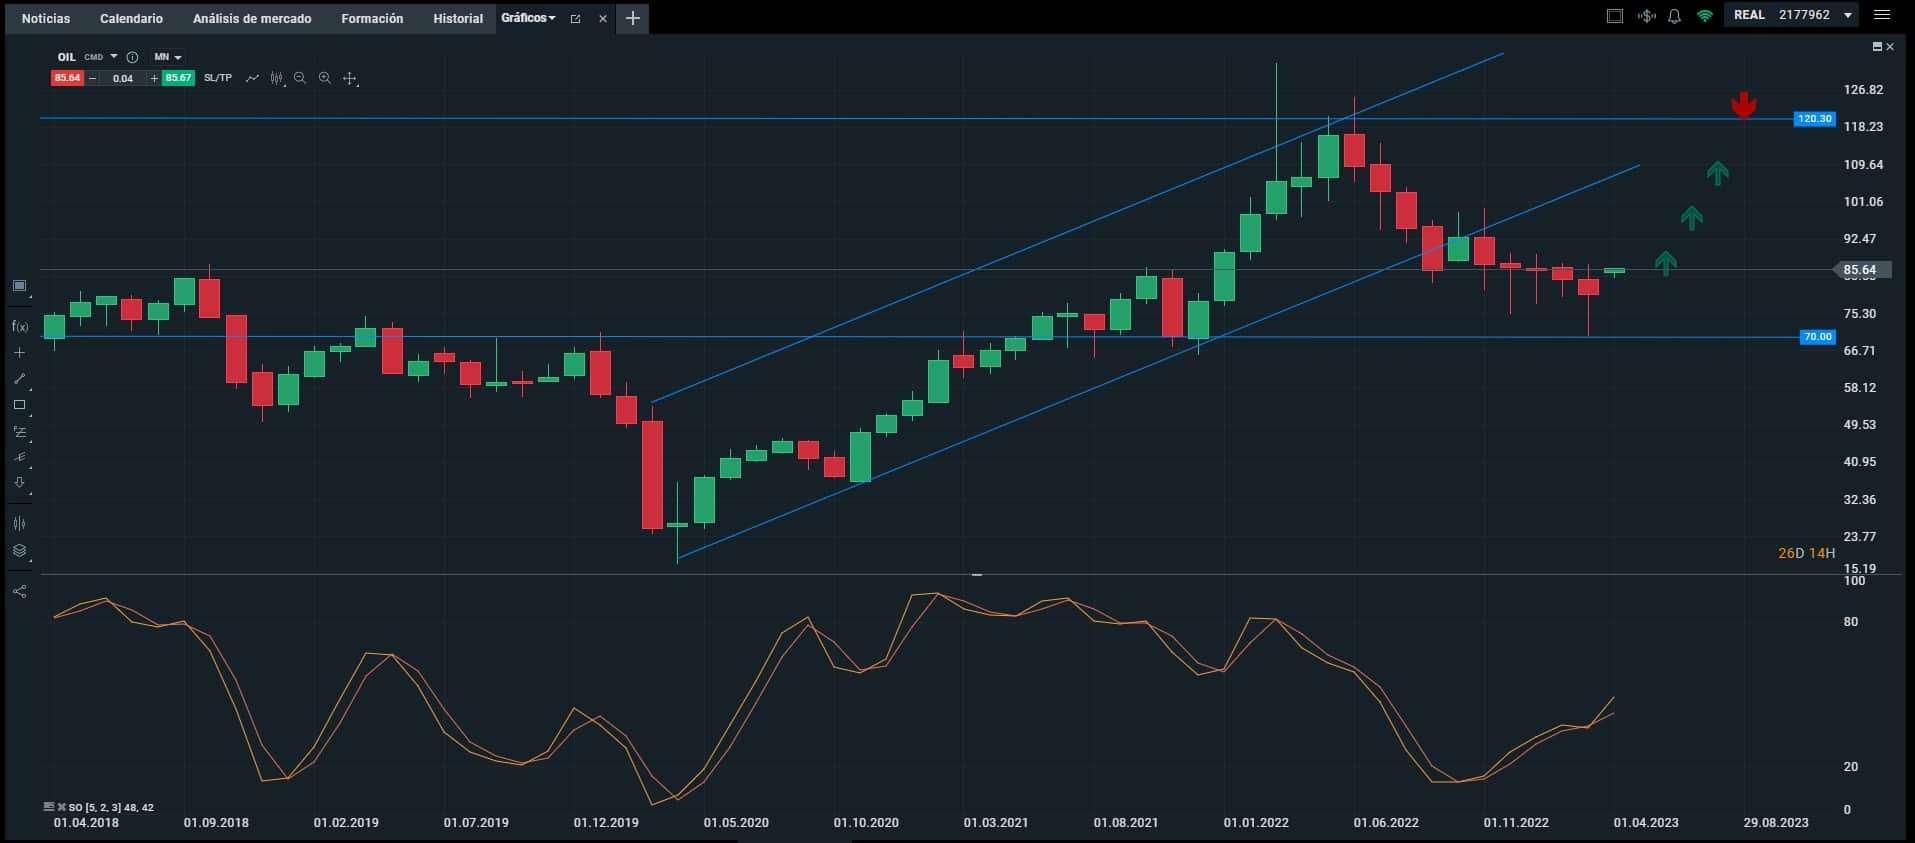The width and height of the screenshot is (1915, 843).
Task: Expand the MN timeframe dropdown
Action: pos(168,57)
